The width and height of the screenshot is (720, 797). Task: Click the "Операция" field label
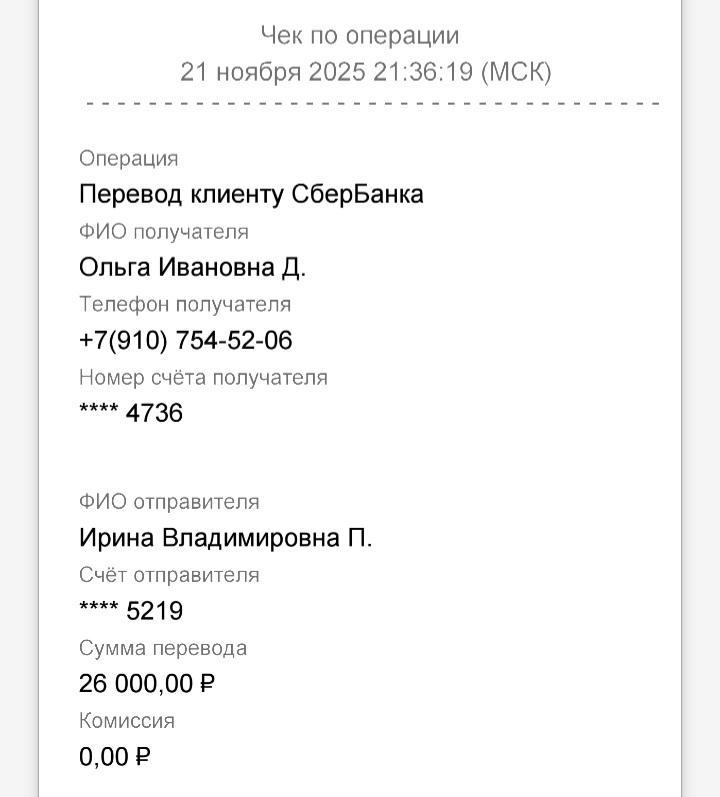pos(128,158)
